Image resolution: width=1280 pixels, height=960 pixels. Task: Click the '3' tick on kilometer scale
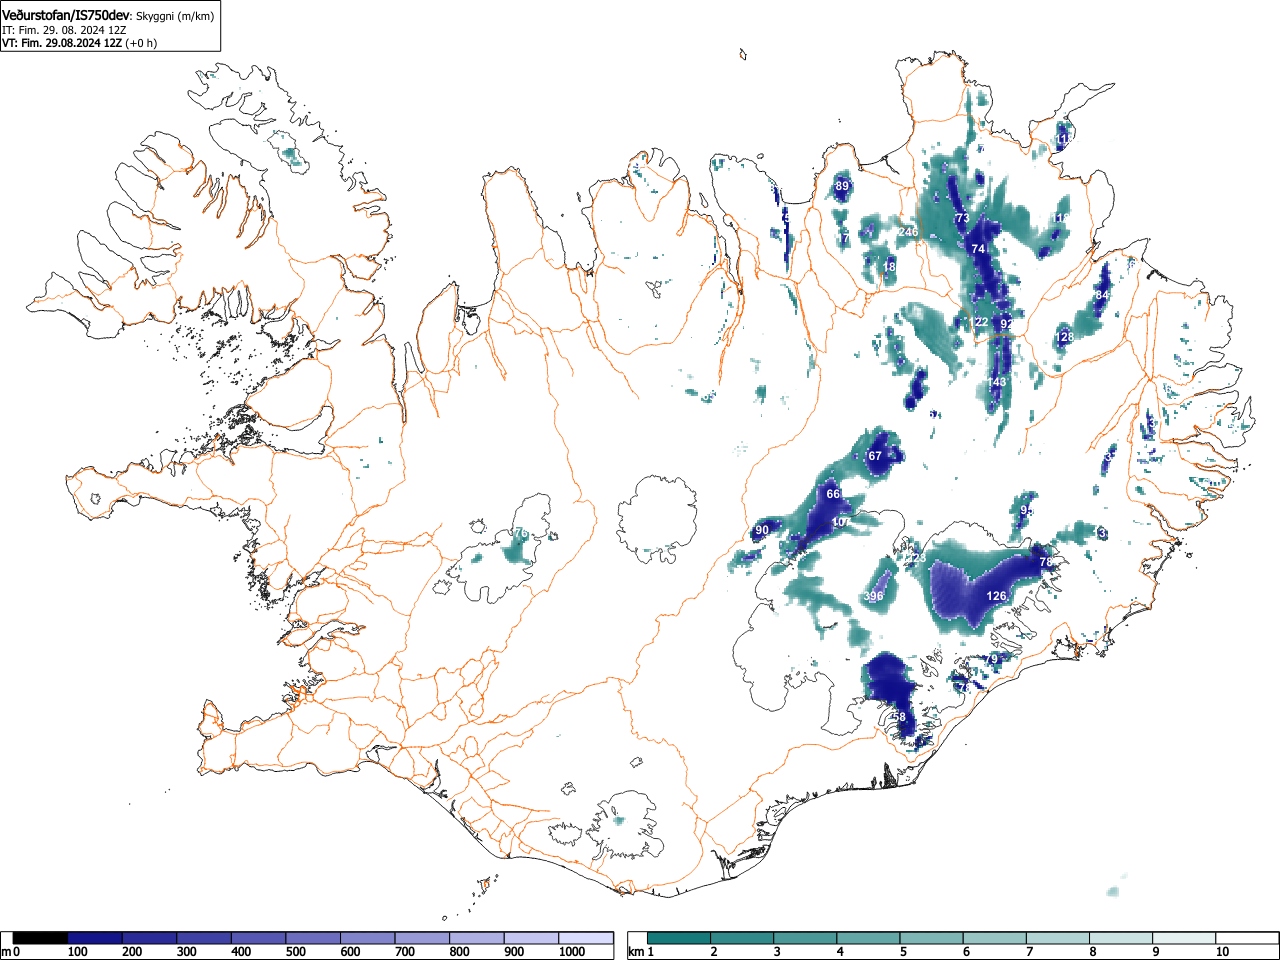(x=776, y=952)
